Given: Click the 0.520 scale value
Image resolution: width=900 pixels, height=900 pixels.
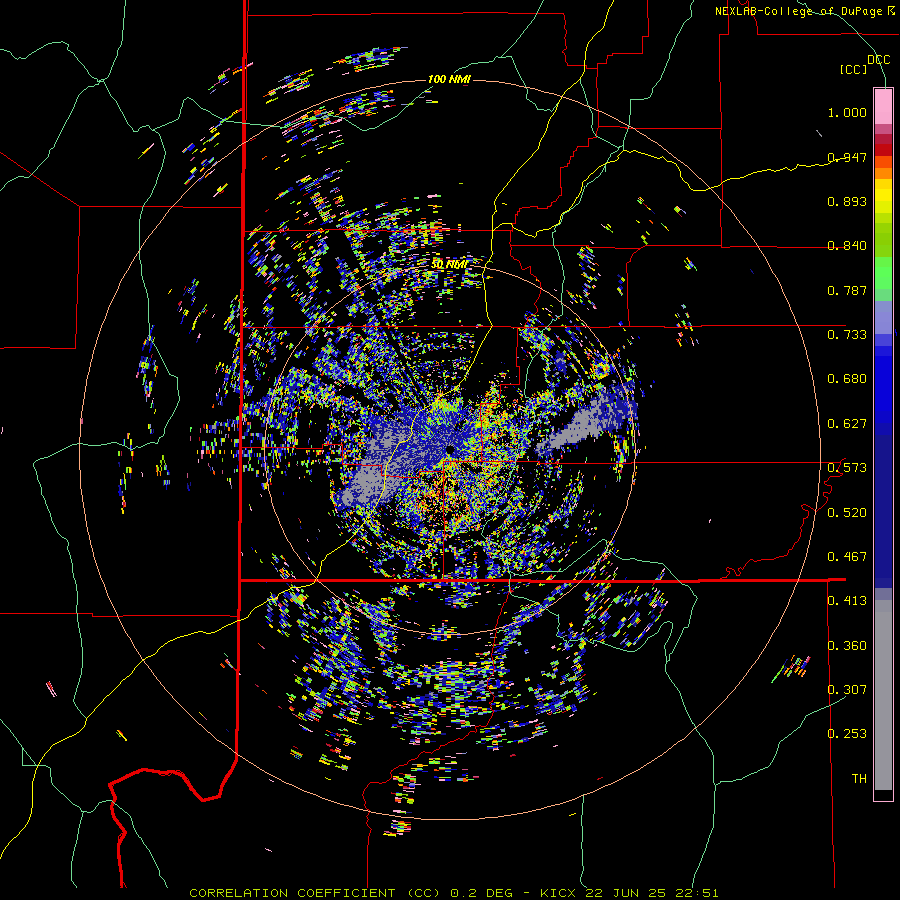Looking at the screenshot, I should click(847, 513).
